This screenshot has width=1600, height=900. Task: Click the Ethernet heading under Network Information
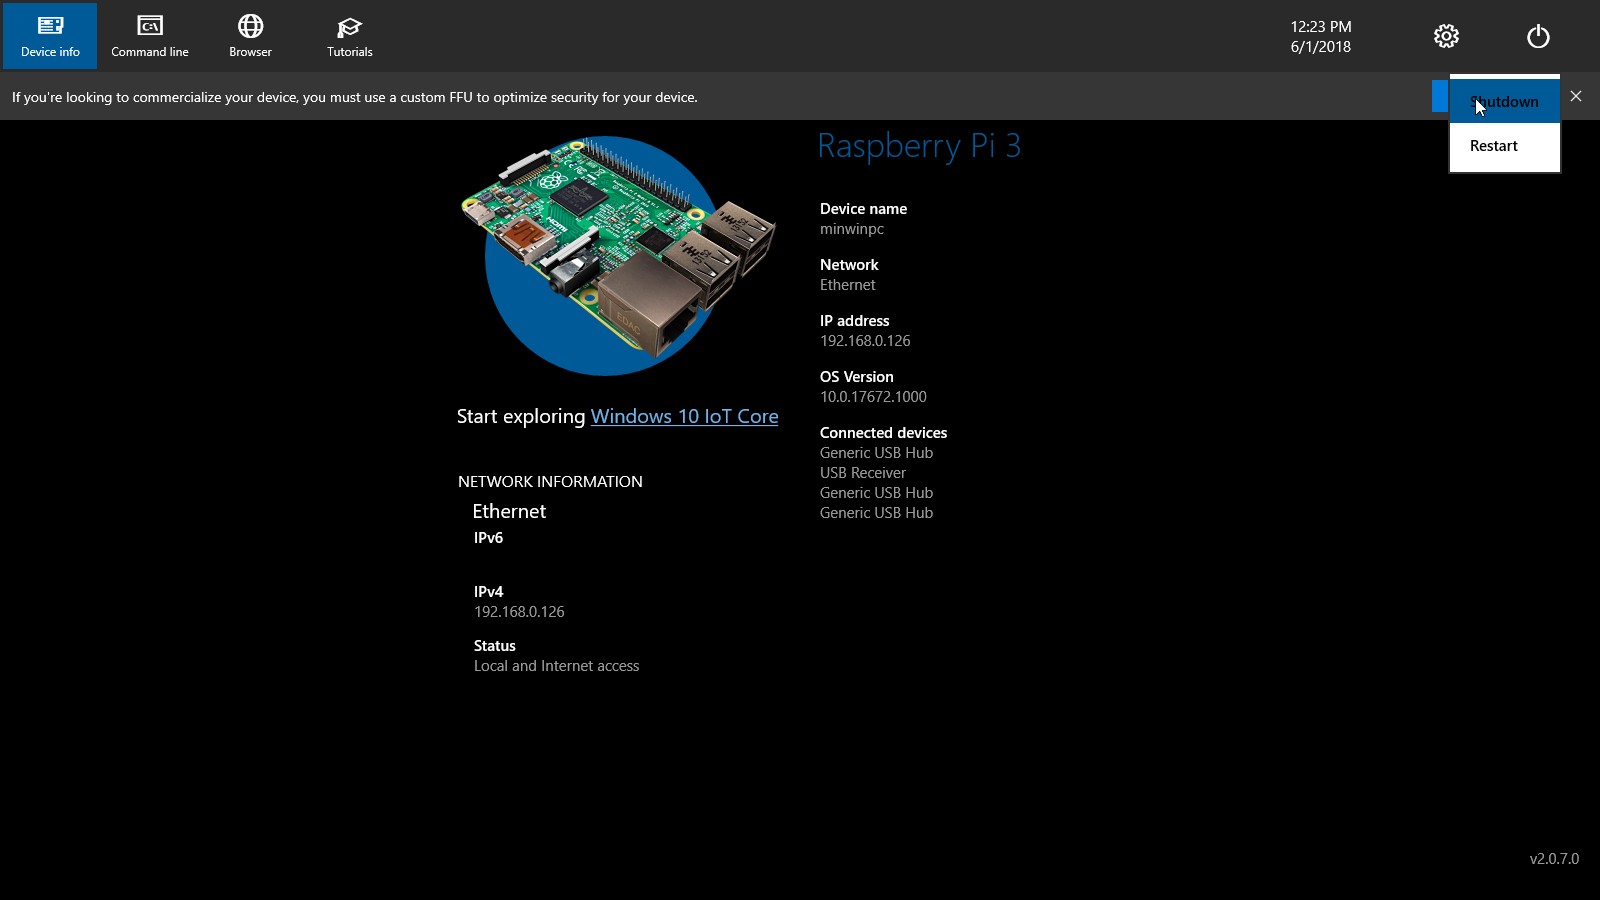pos(509,511)
